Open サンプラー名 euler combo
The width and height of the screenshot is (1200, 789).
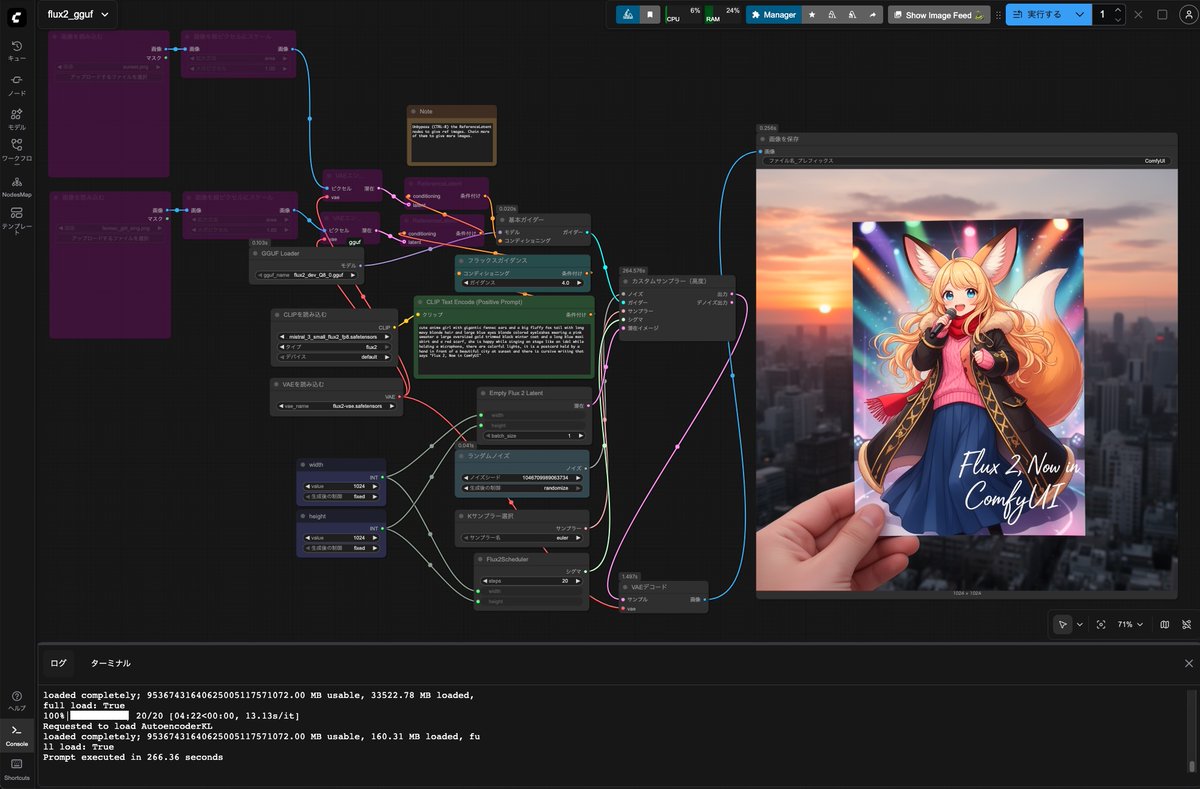(x=522, y=537)
